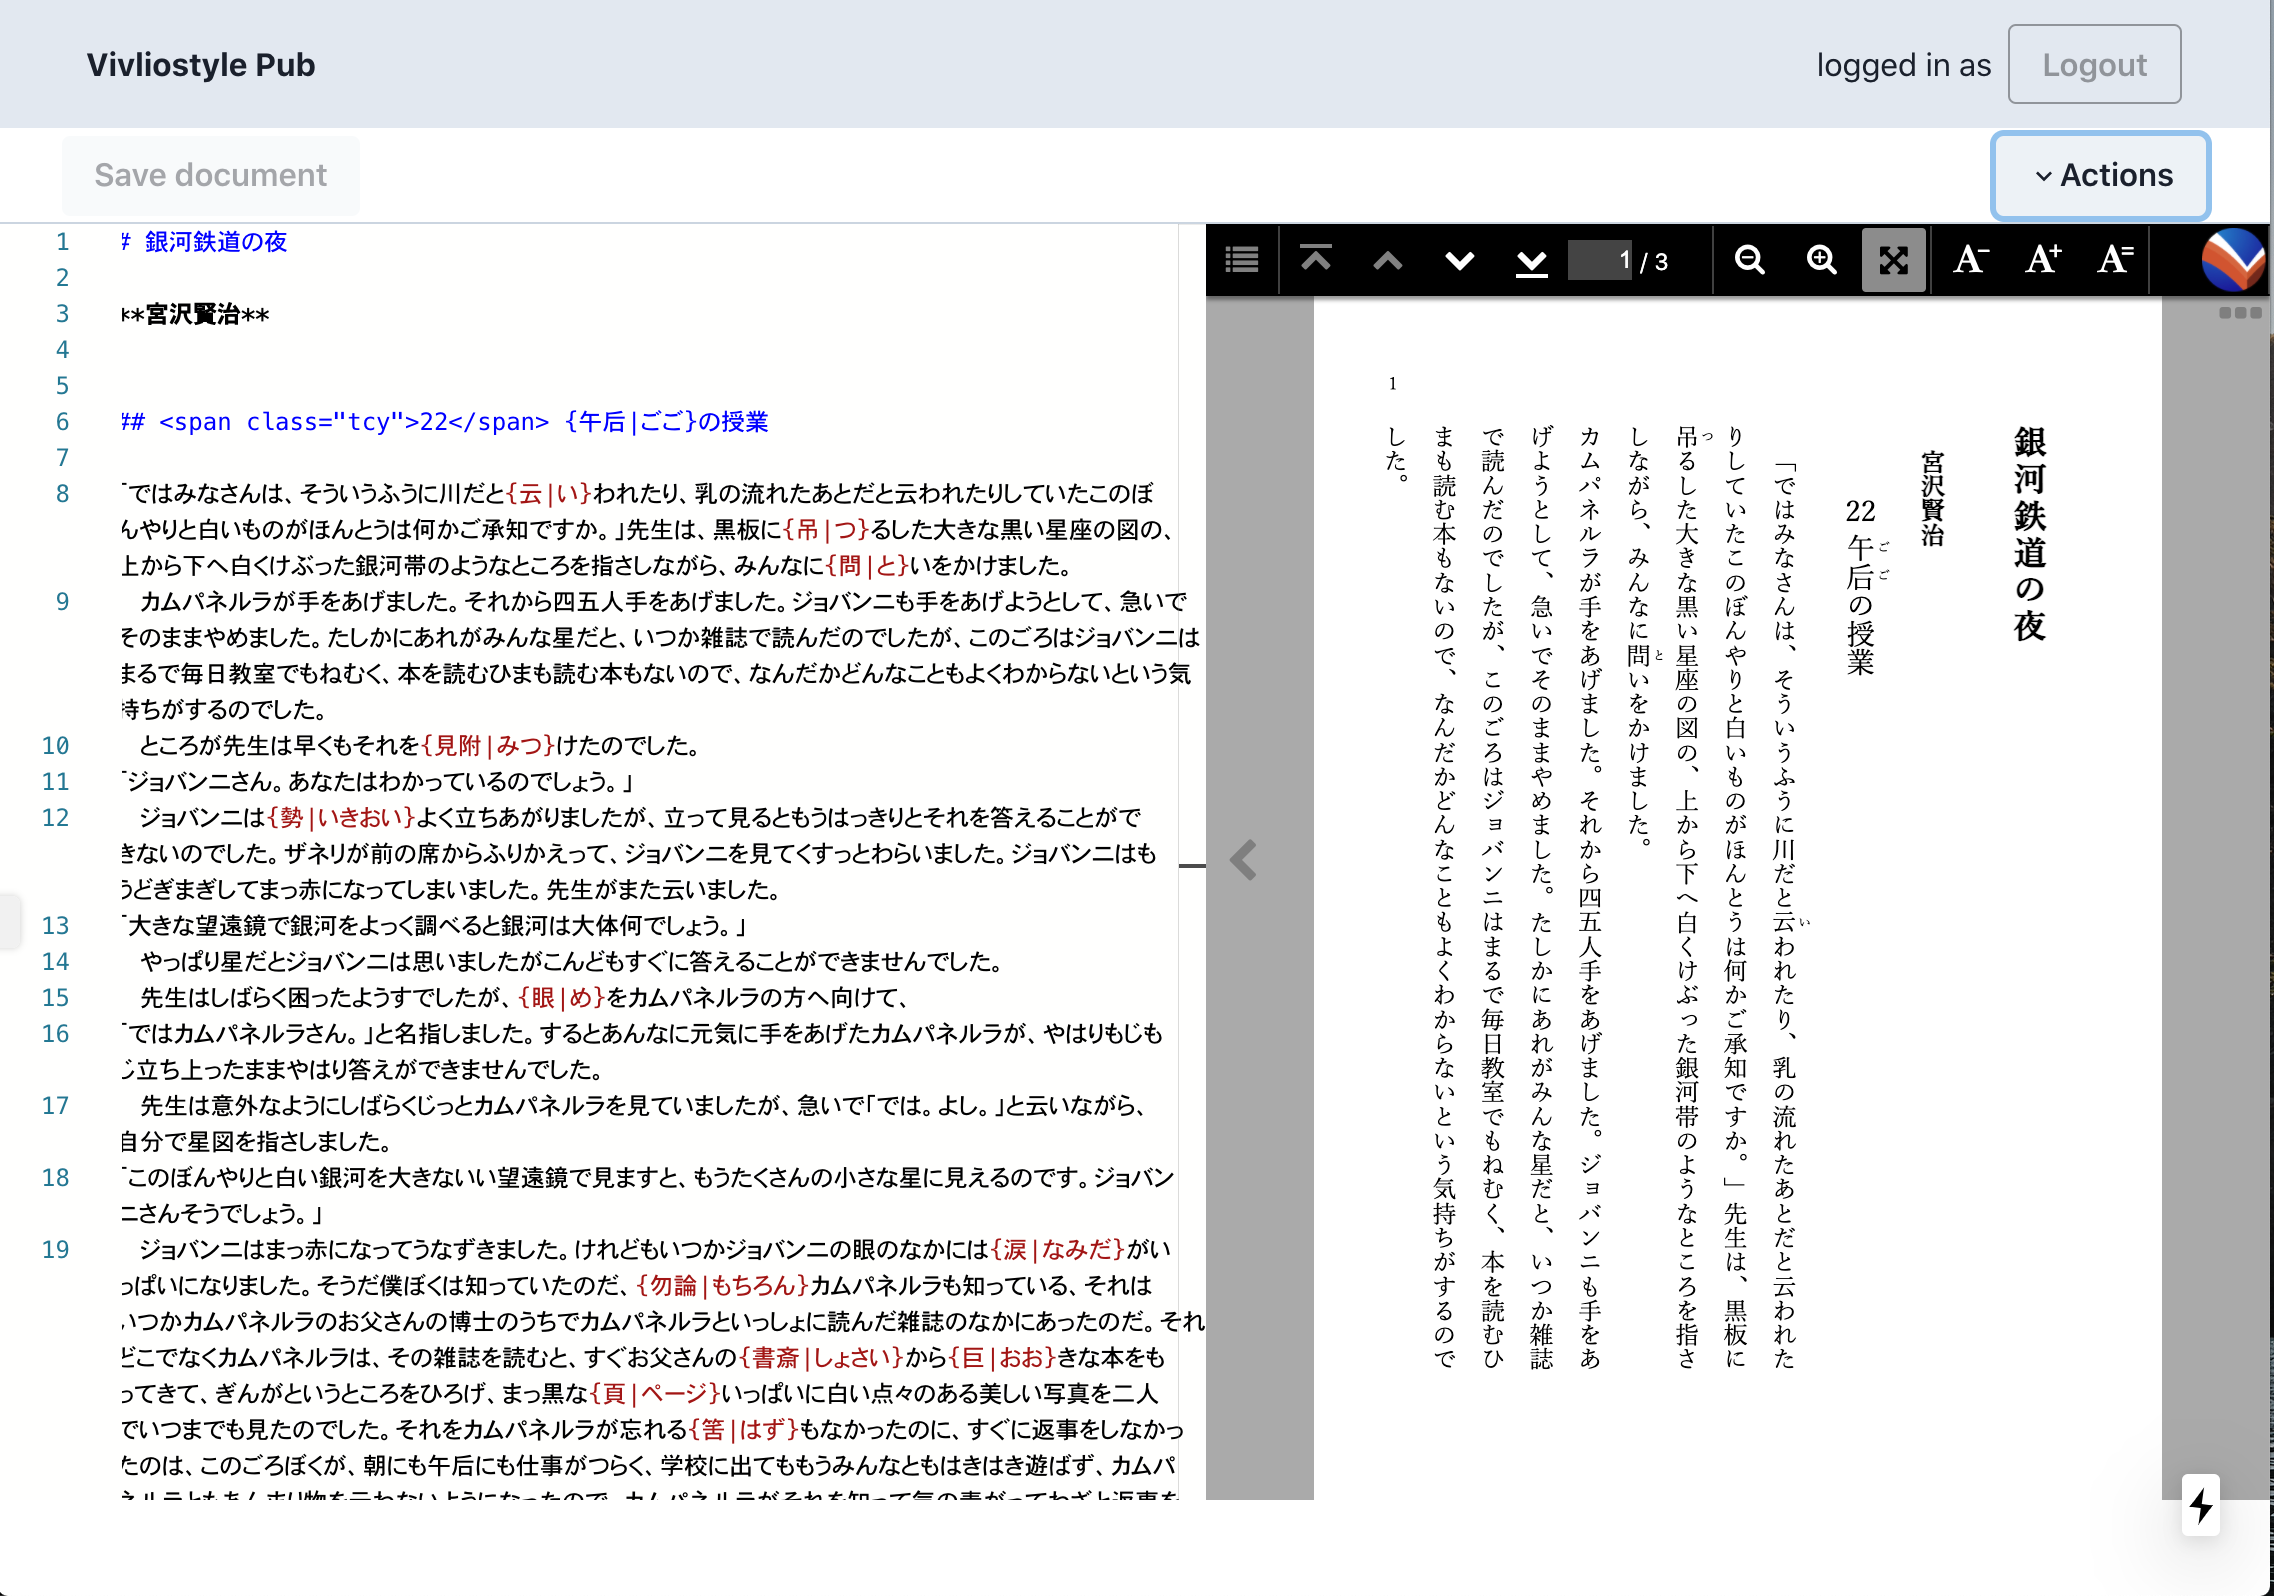Click the title '銀河鉄道の夜' in preview page
This screenshot has height=1596, width=2274.
pyautogui.click(x=2029, y=533)
